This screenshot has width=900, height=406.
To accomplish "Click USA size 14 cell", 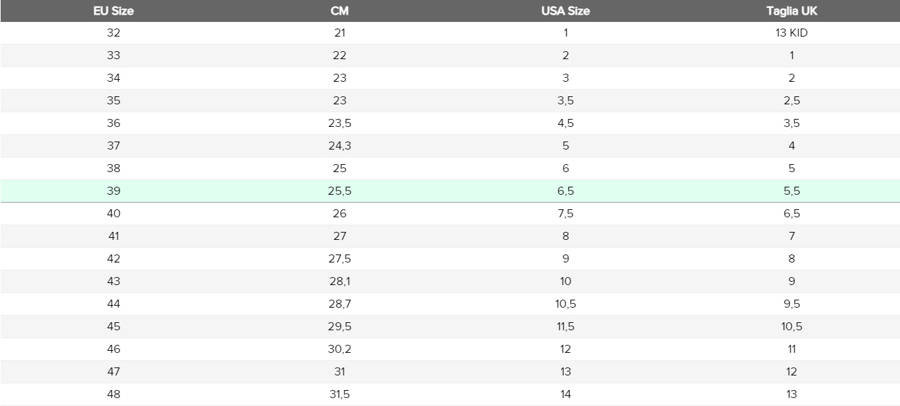I will (565, 394).
